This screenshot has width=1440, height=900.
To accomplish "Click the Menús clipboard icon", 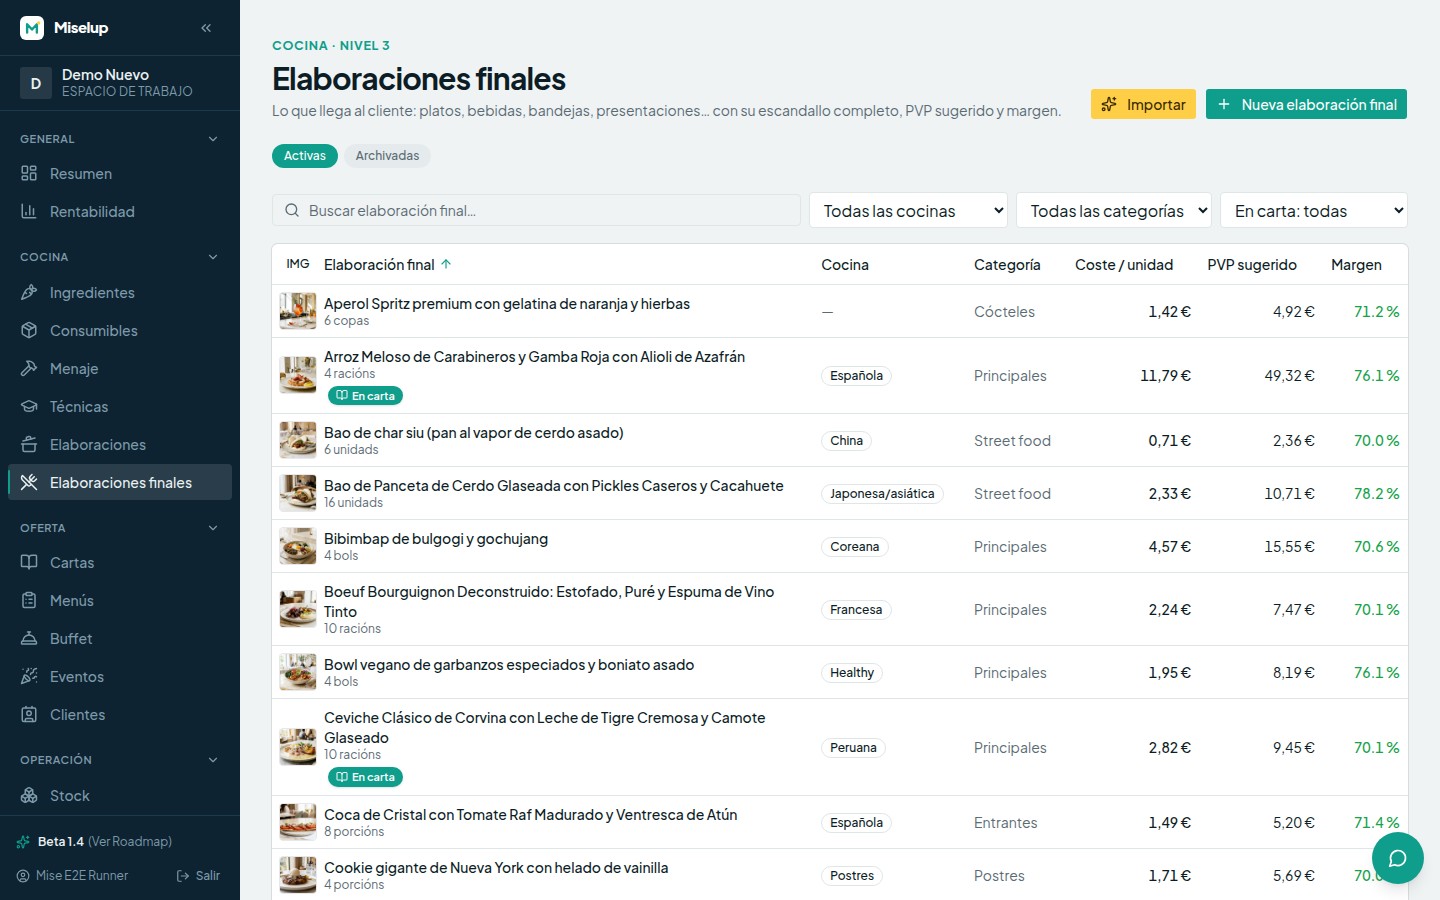I will point(29,600).
